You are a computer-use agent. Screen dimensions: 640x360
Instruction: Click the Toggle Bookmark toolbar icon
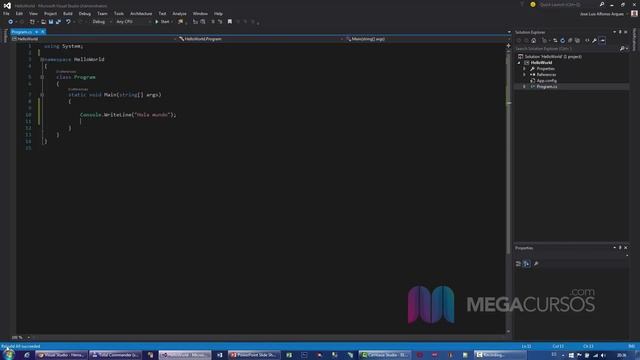230,22
